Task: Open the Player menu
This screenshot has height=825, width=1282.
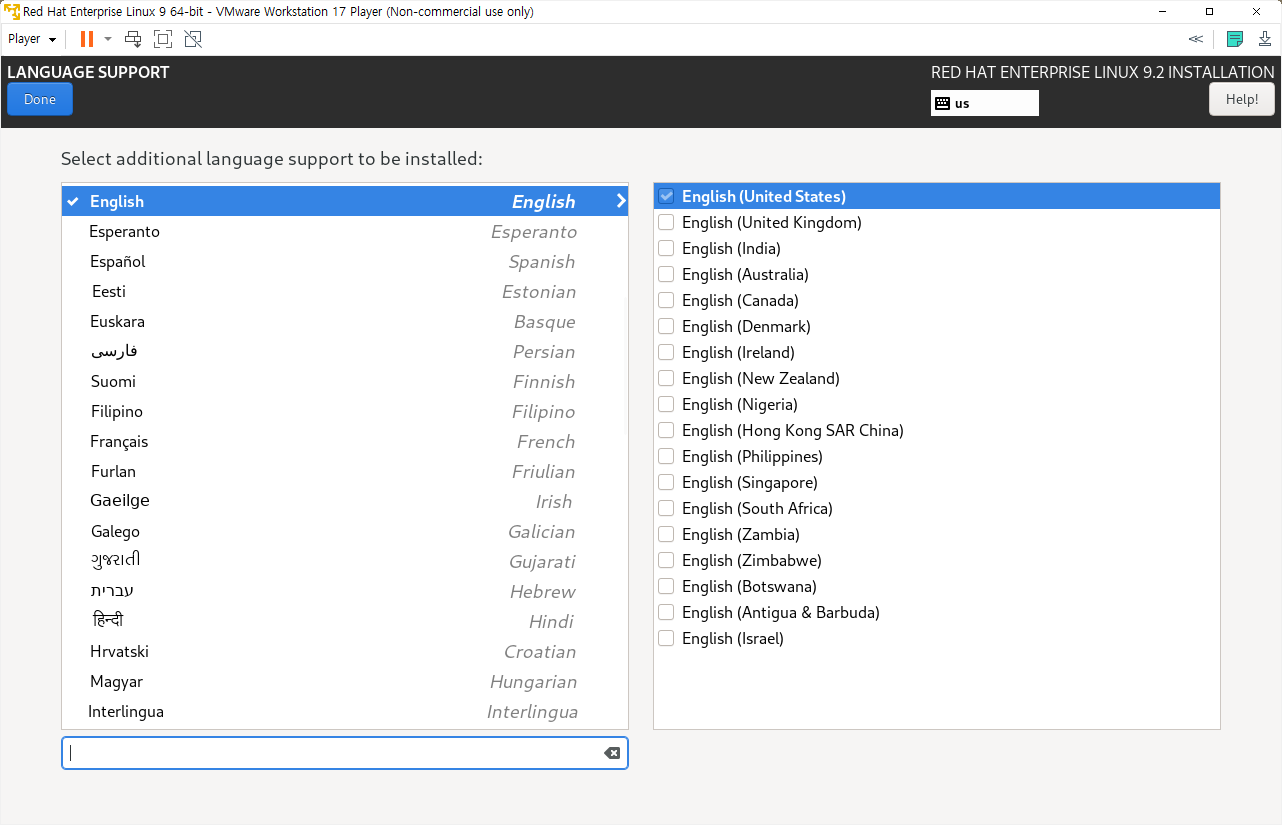Action: (x=31, y=39)
